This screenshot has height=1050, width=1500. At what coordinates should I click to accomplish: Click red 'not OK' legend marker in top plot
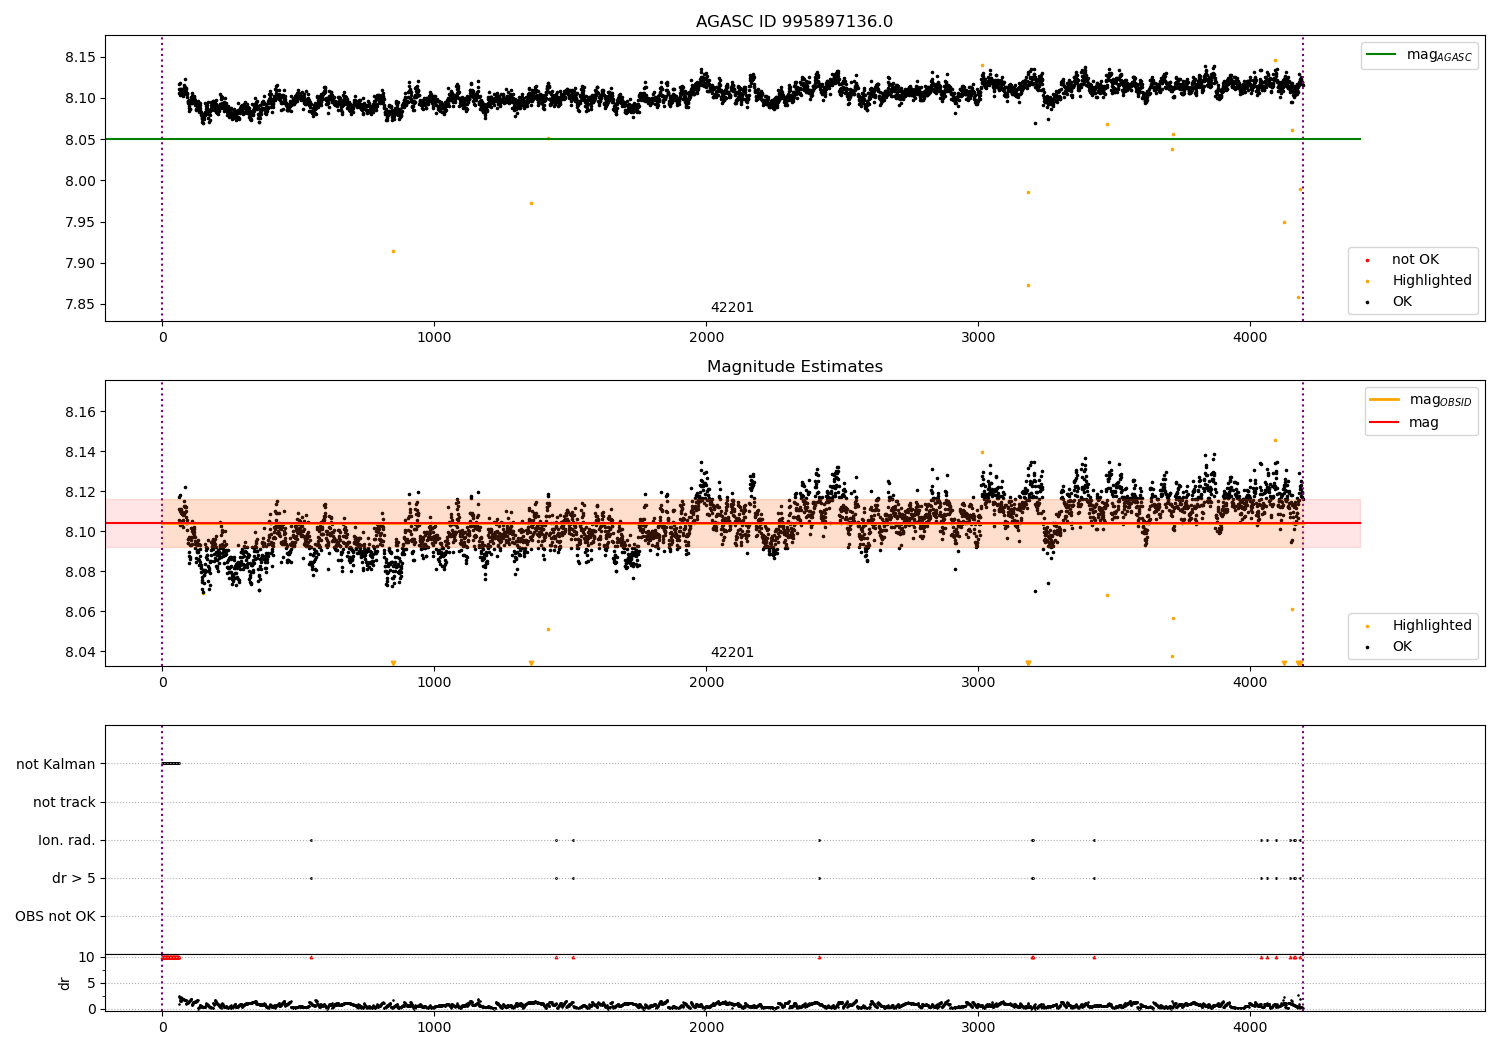[1367, 260]
